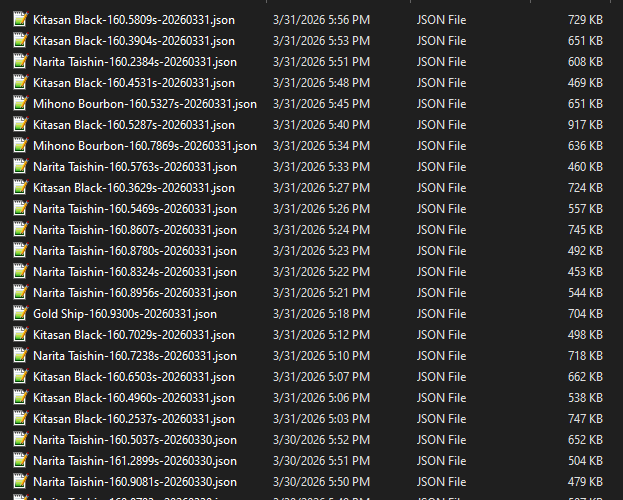Select file name Narita Taishin-160.5469s-20260331.json
This screenshot has width=623, height=500.
tap(135, 209)
